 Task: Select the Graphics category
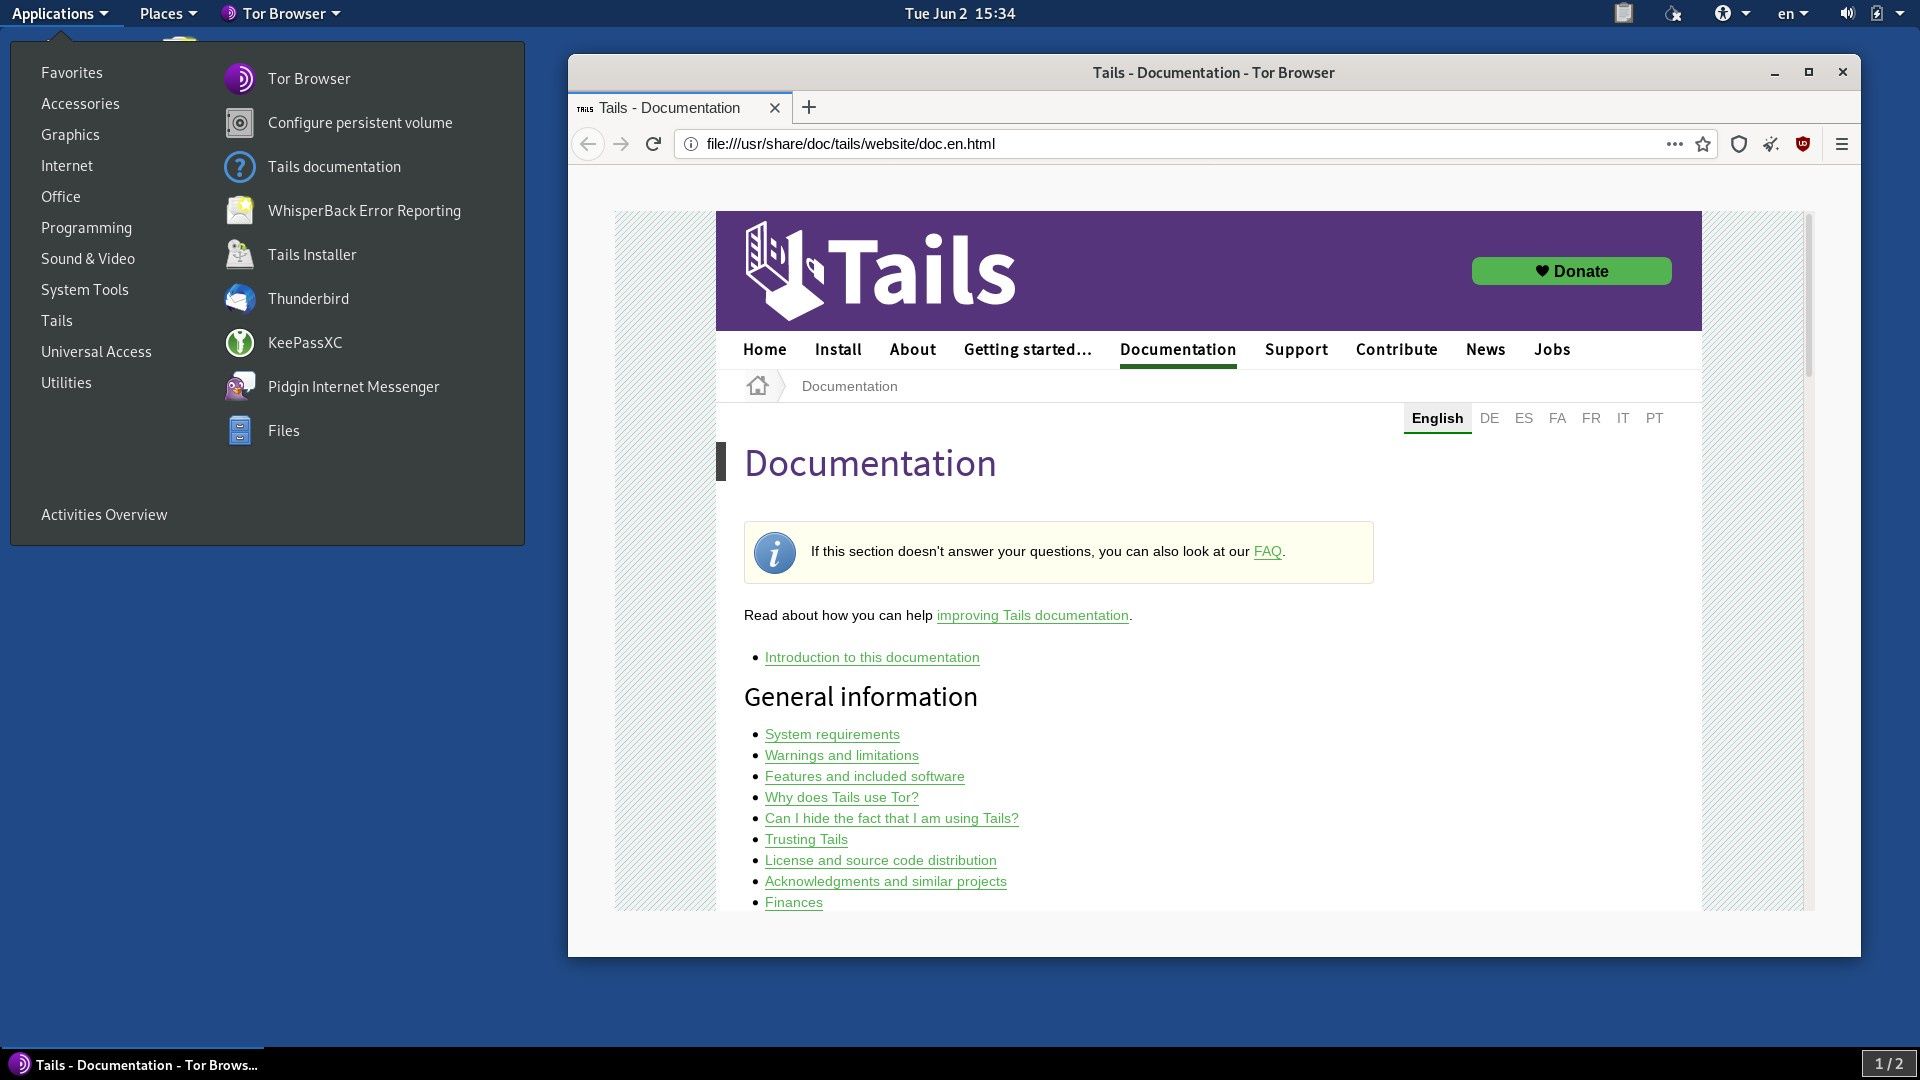(x=70, y=135)
